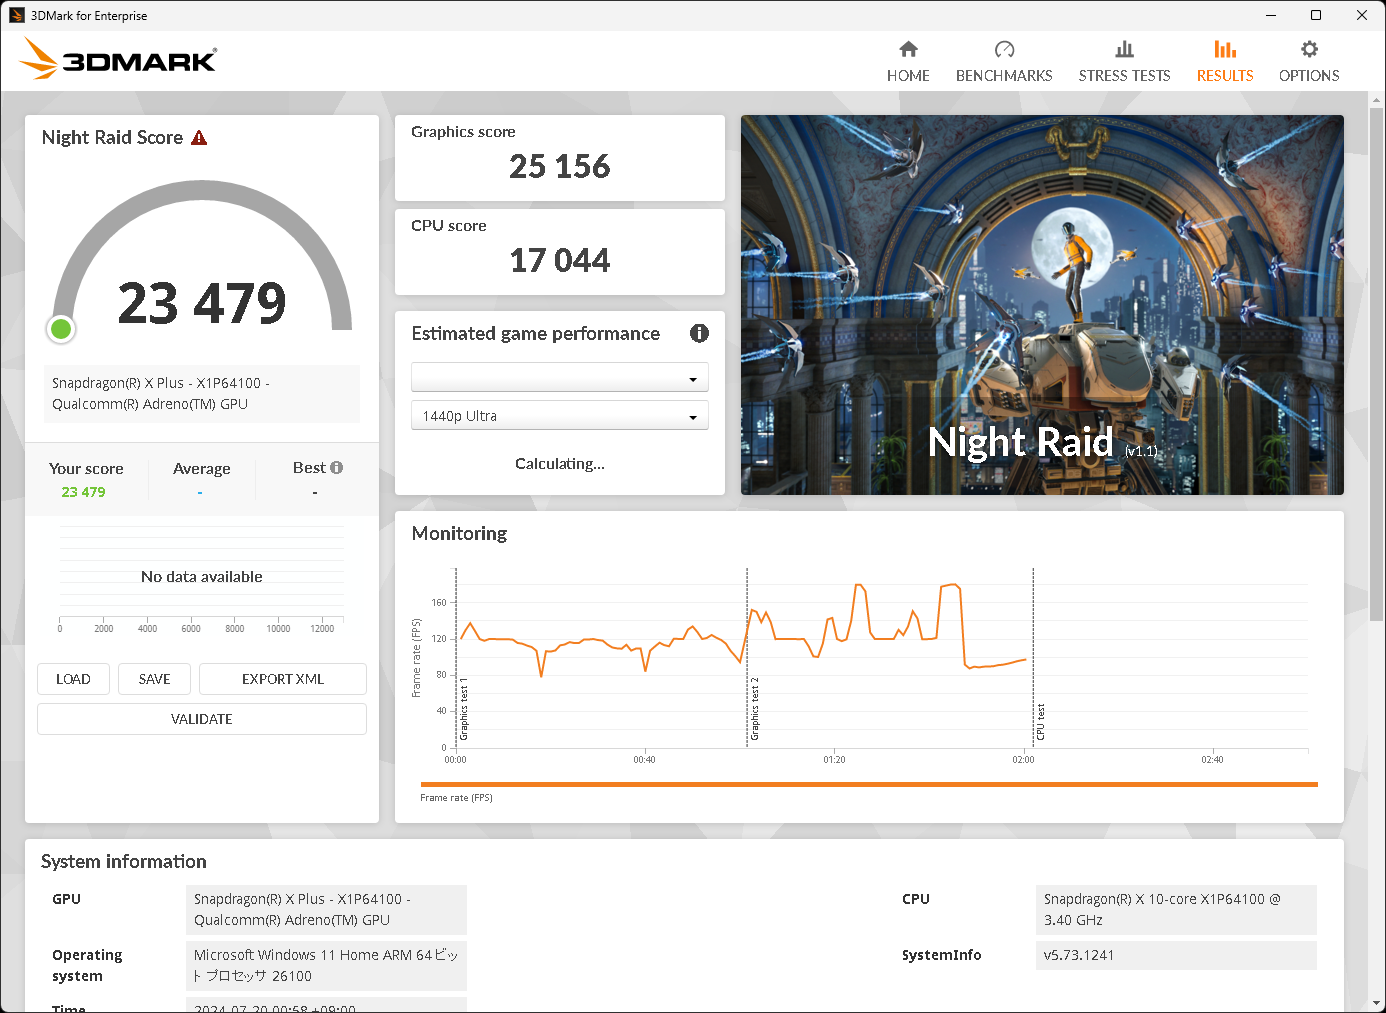1386x1013 pixels.
Task: Click the System information heading
Action: [x=124, y=862]
